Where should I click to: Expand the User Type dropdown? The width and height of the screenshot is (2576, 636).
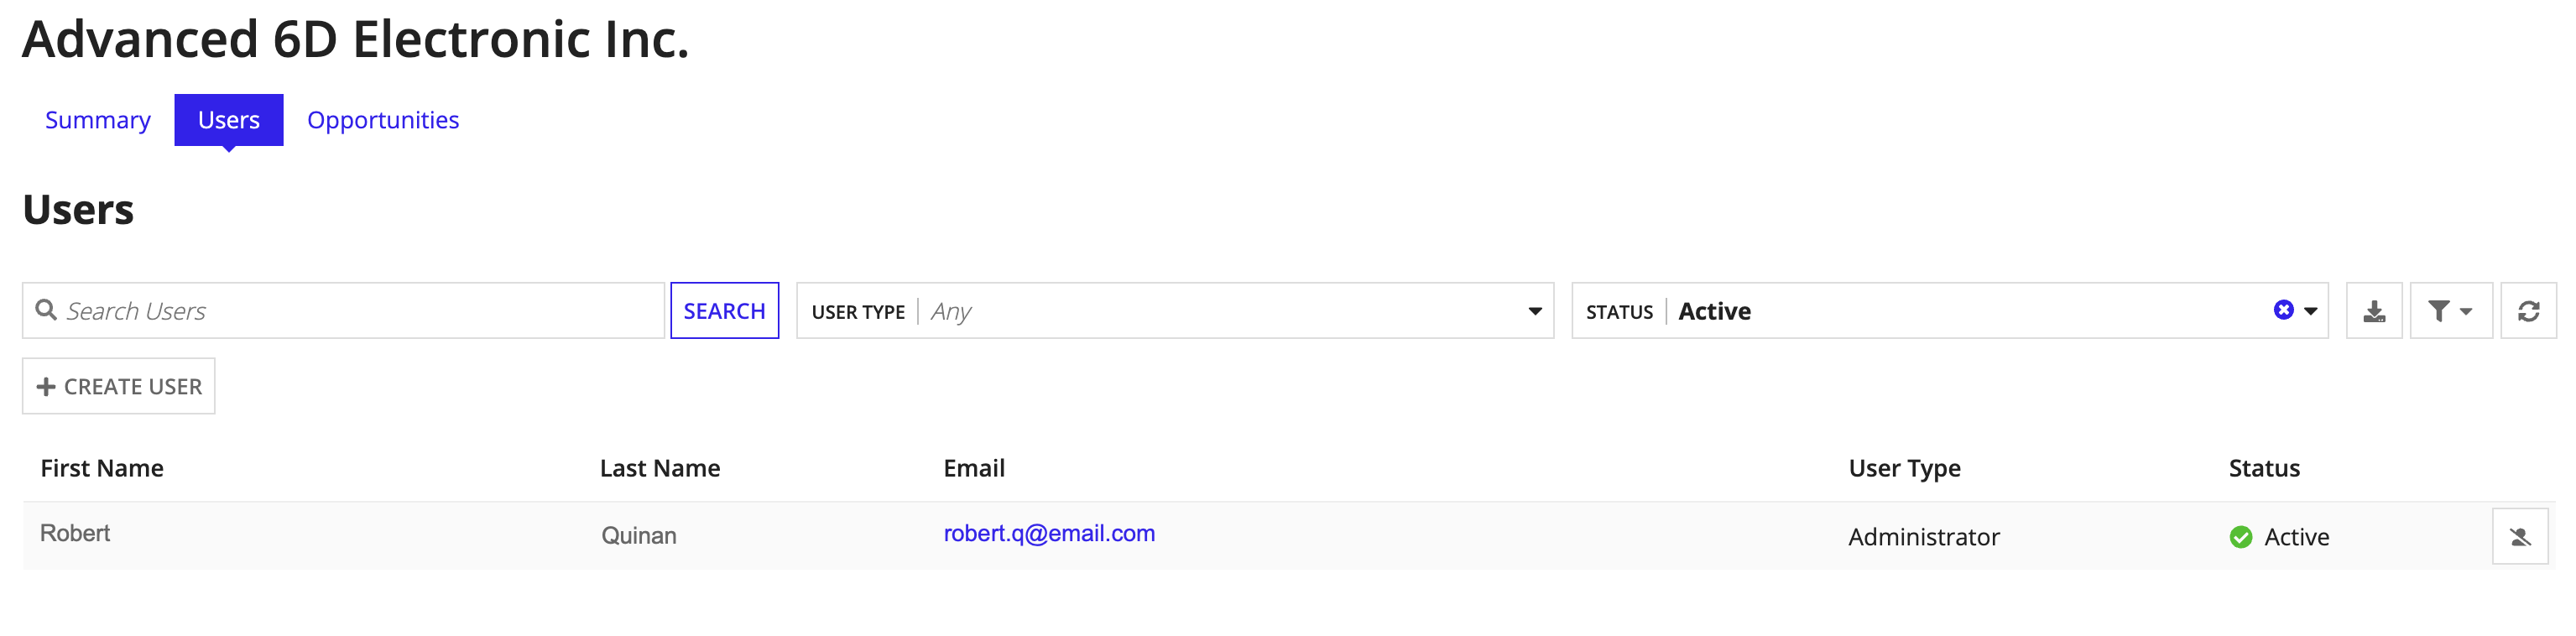pyautogui.click(x=1534, y=311)
